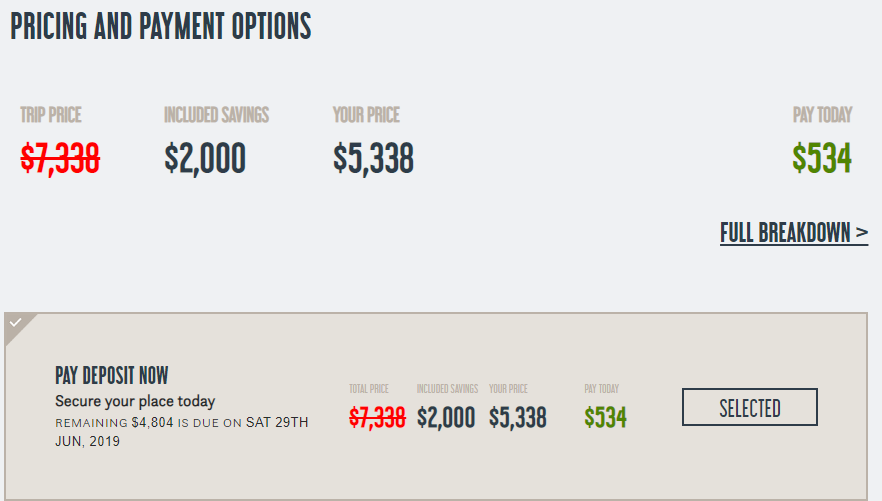This screenshot has width=882, height=501.
Task: Click the red $7,338 in deposit card
Action: pyautogui.click(x=377, y=418)
